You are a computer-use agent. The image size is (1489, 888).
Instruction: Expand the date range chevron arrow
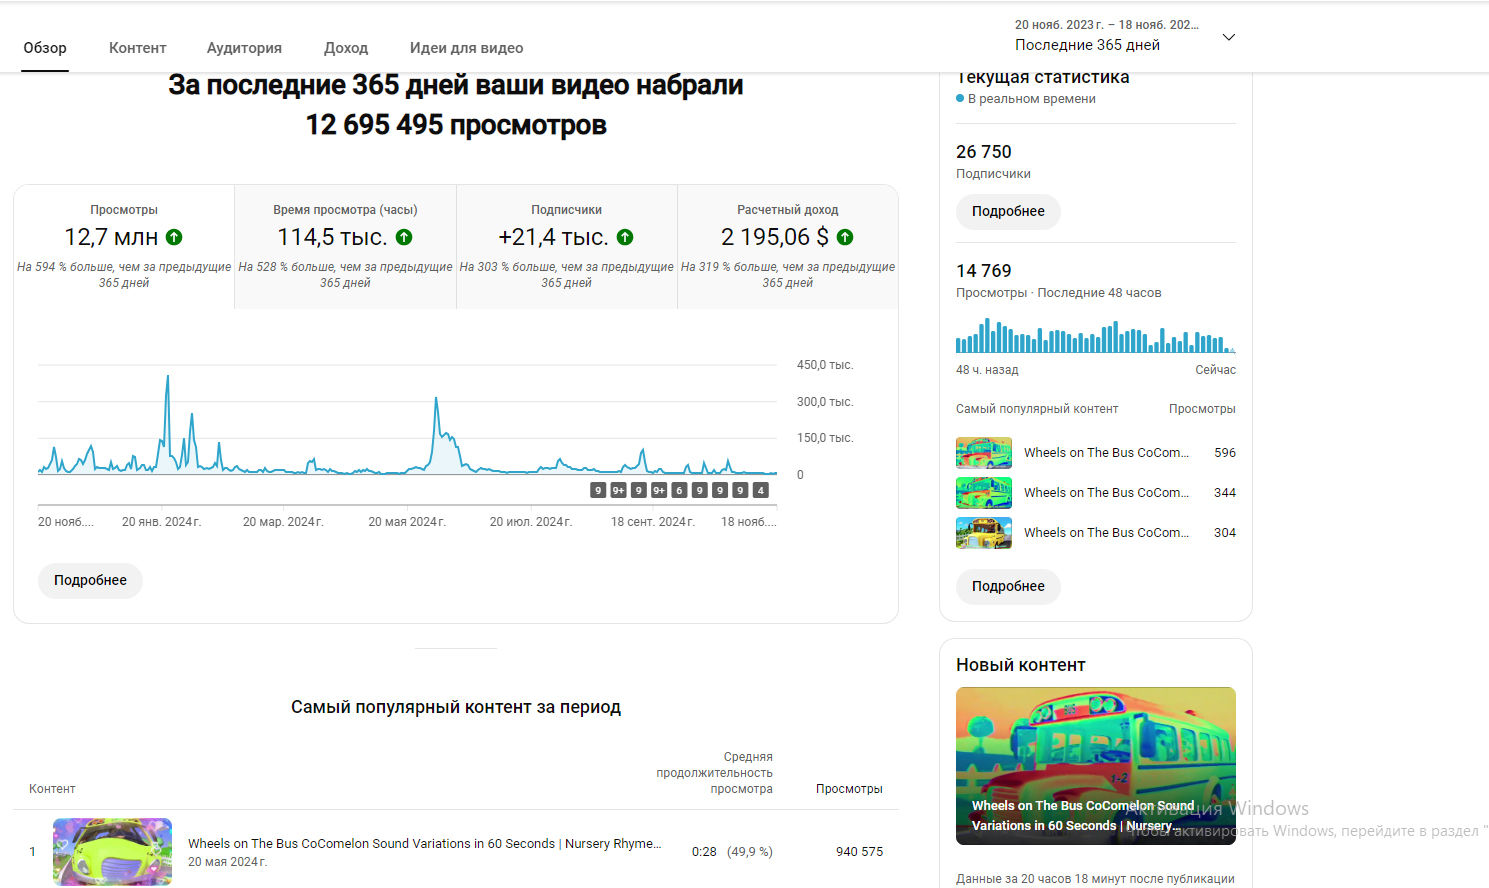(1229, 37)
